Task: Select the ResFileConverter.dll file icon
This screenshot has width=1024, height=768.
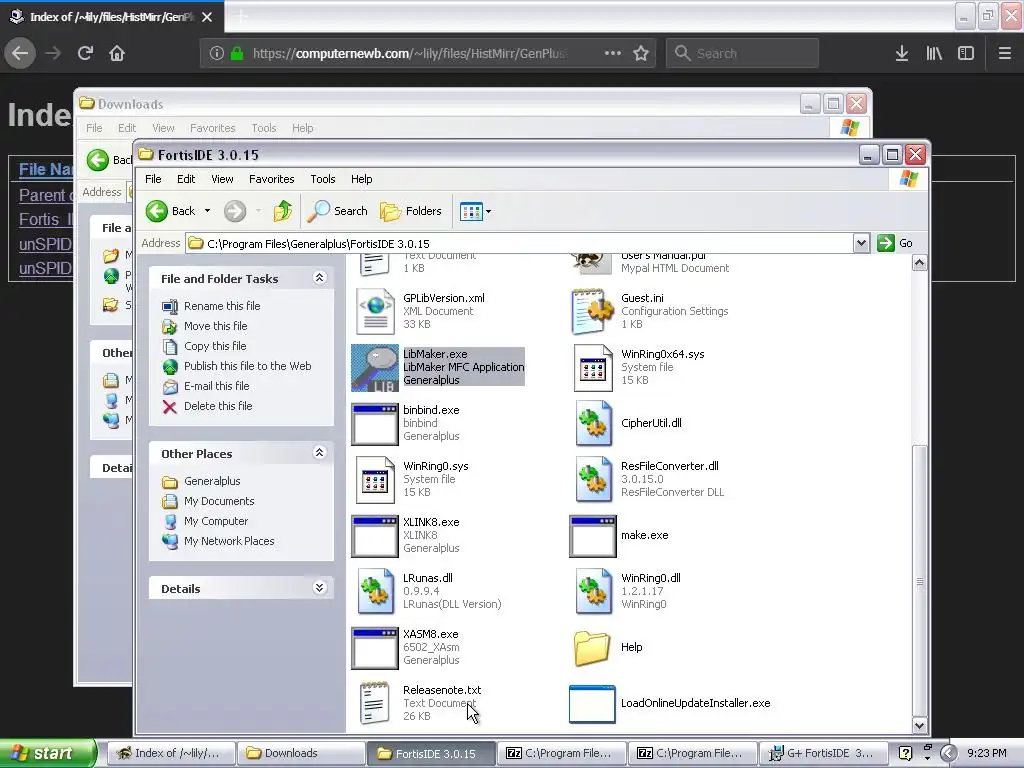Action: pos(593,480)
